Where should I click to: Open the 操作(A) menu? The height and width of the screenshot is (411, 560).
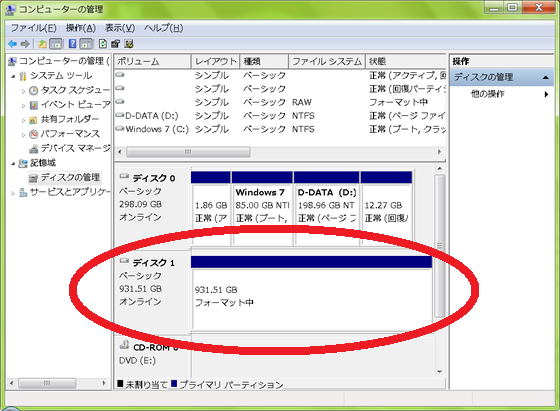coord(81,28)
